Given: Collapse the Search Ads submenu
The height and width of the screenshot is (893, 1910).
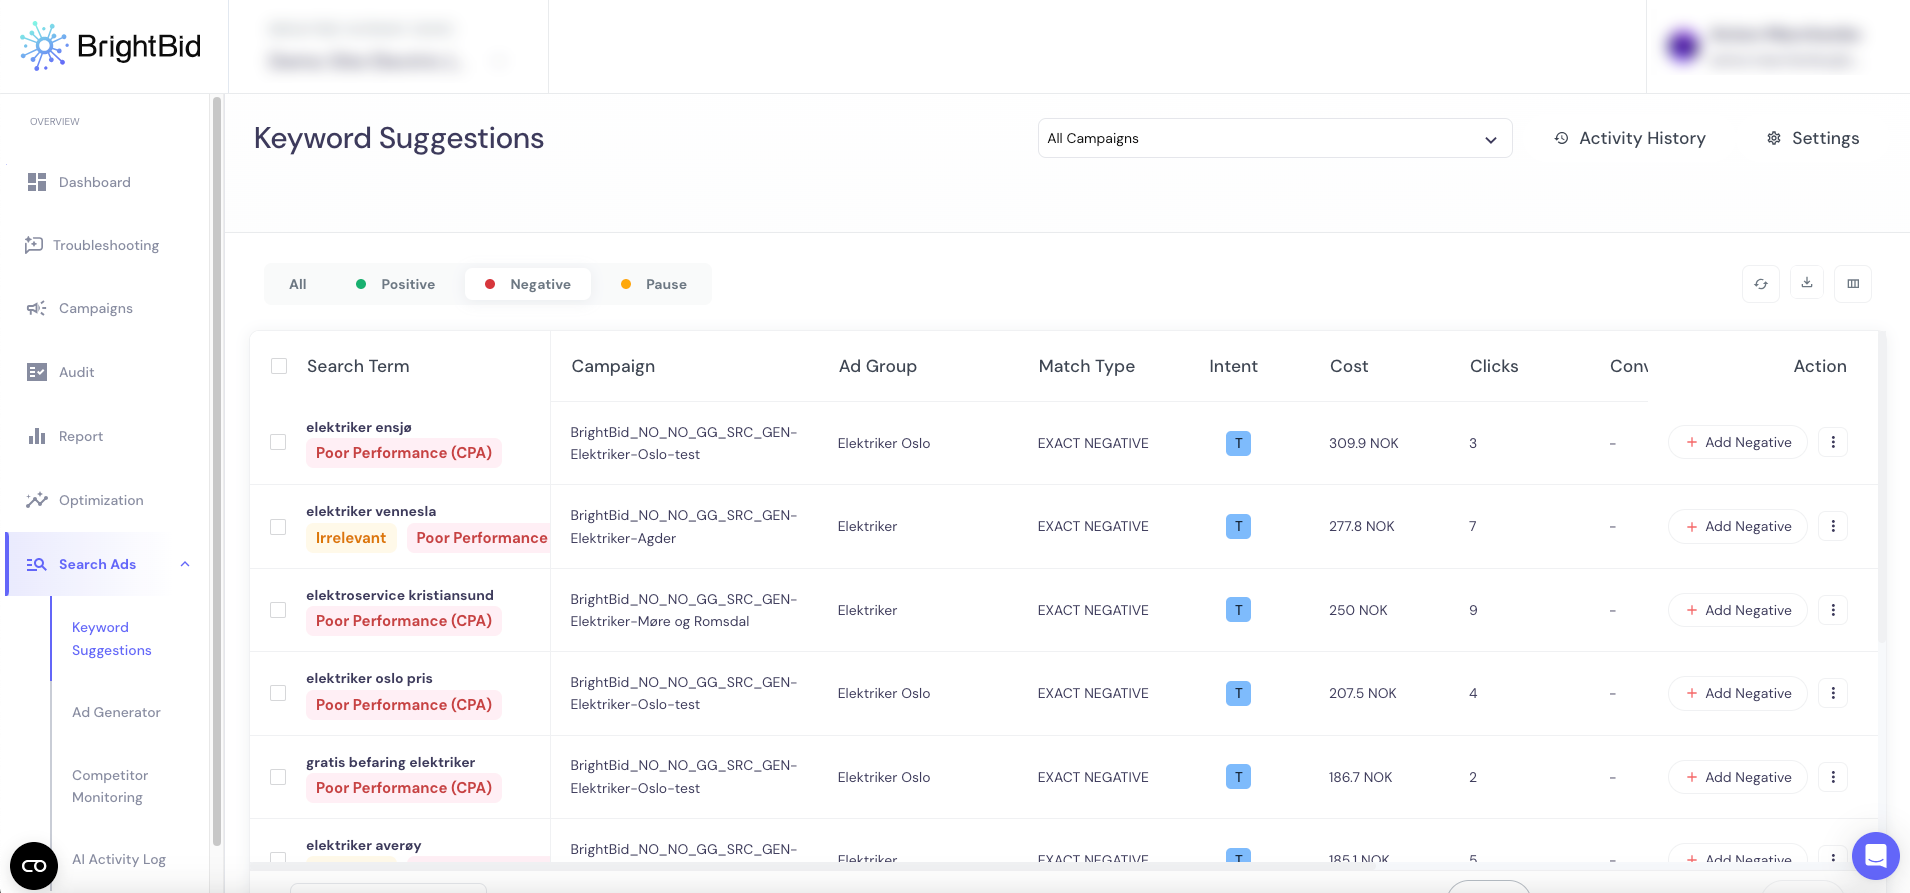Looking at the screenshot, I should pyautogui.click(x=185, y=564).
